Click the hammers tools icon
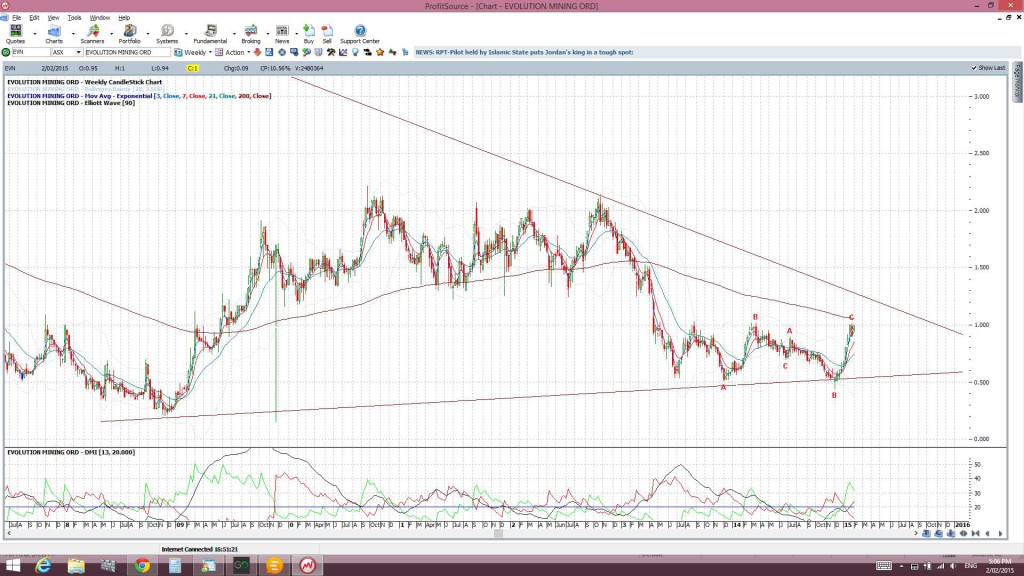This screenshot has width=1024, height=576. (331, 52)
